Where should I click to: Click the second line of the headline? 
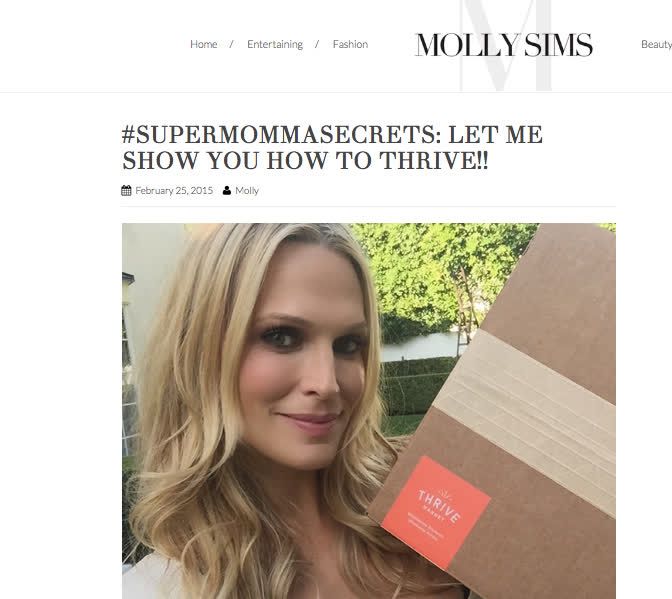click(x=305, y=161)
